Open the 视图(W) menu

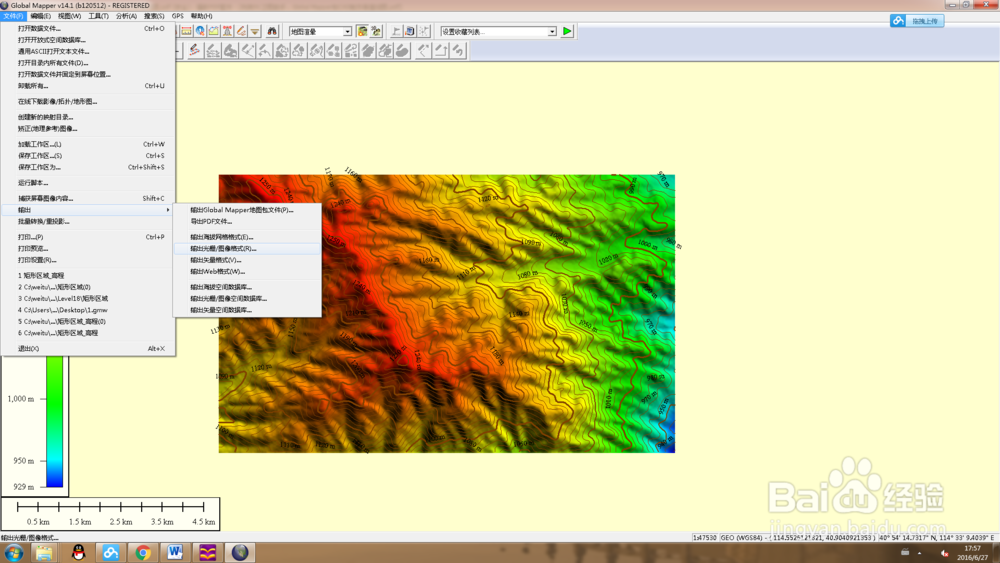69,16
